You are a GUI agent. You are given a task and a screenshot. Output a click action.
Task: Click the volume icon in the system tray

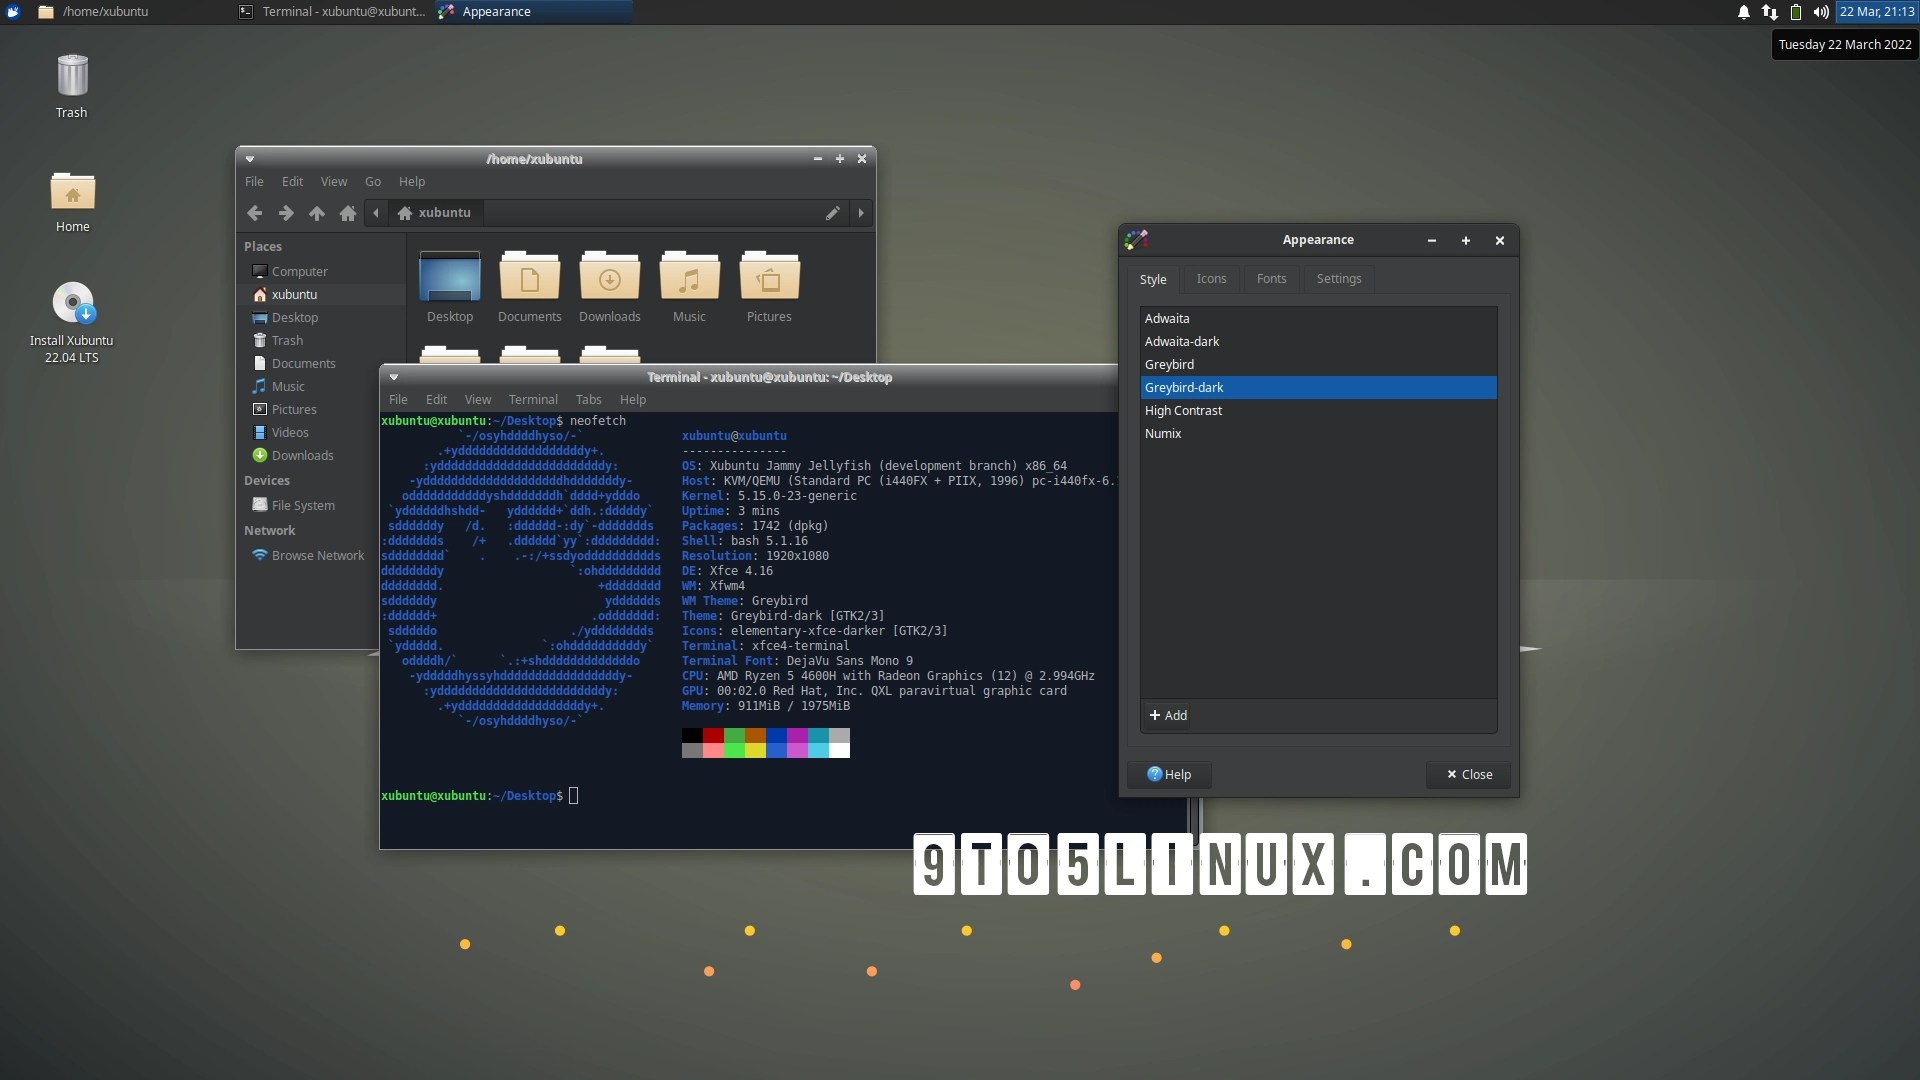(x=1822, y=12)
